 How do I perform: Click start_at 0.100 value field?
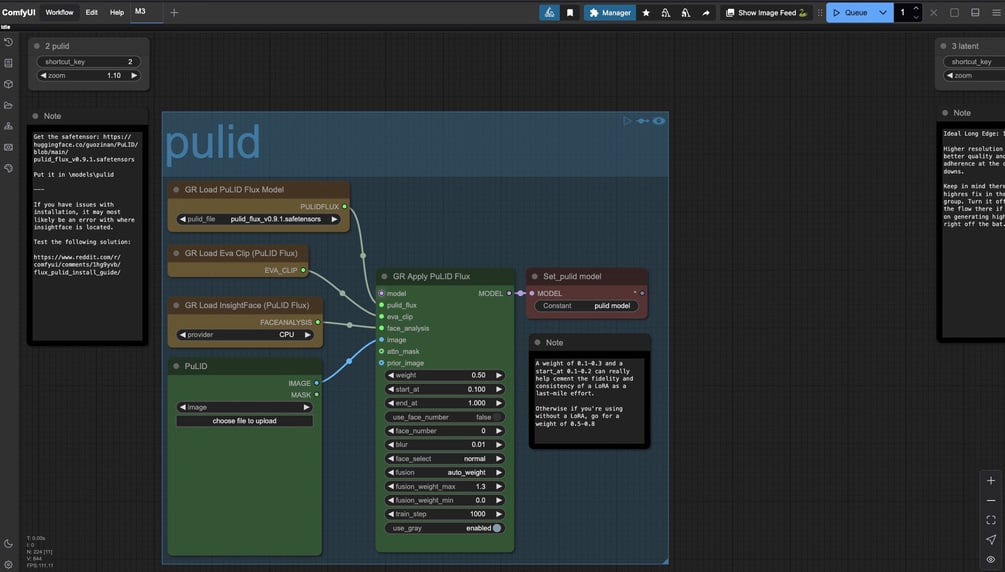444,389
